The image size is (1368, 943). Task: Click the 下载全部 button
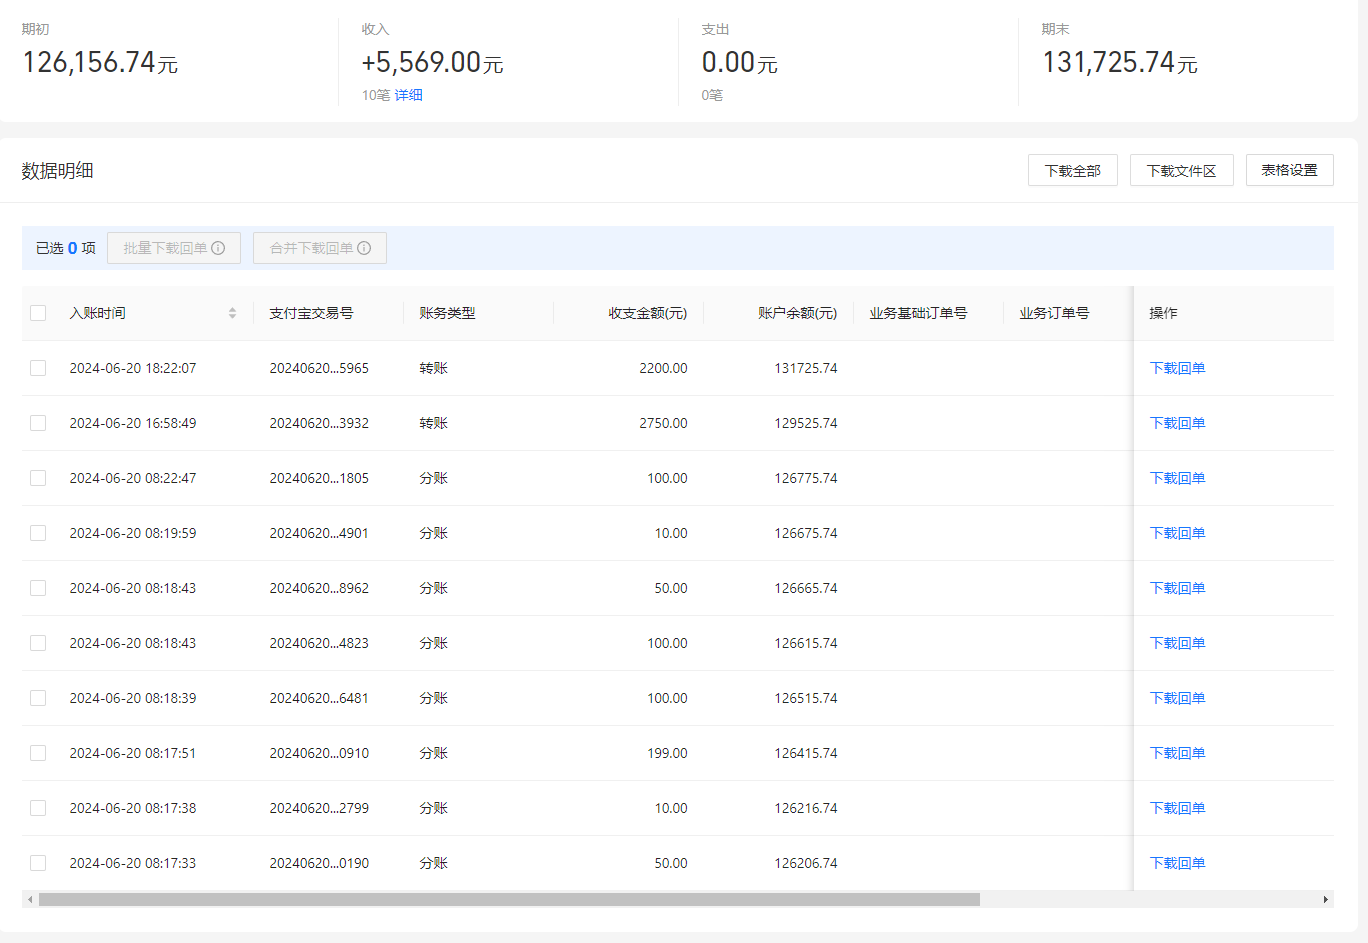pos(1072,170)
